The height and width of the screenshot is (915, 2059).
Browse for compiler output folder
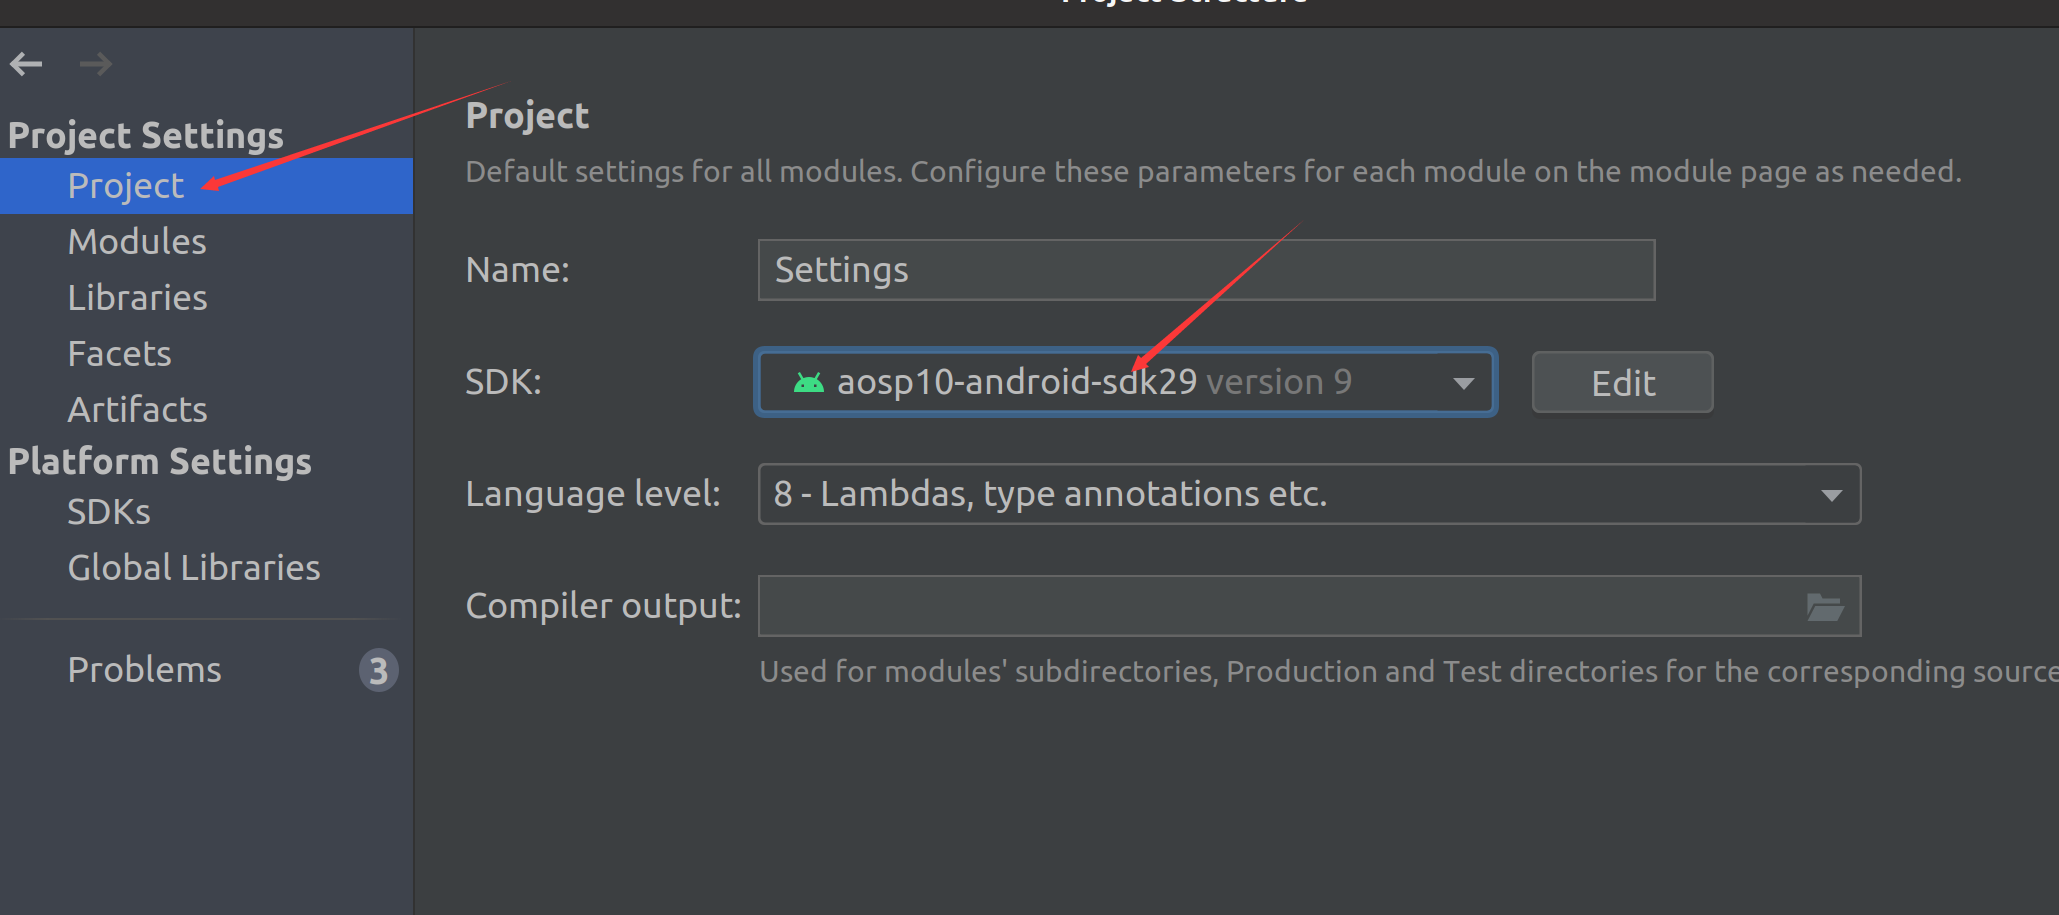1824,607
